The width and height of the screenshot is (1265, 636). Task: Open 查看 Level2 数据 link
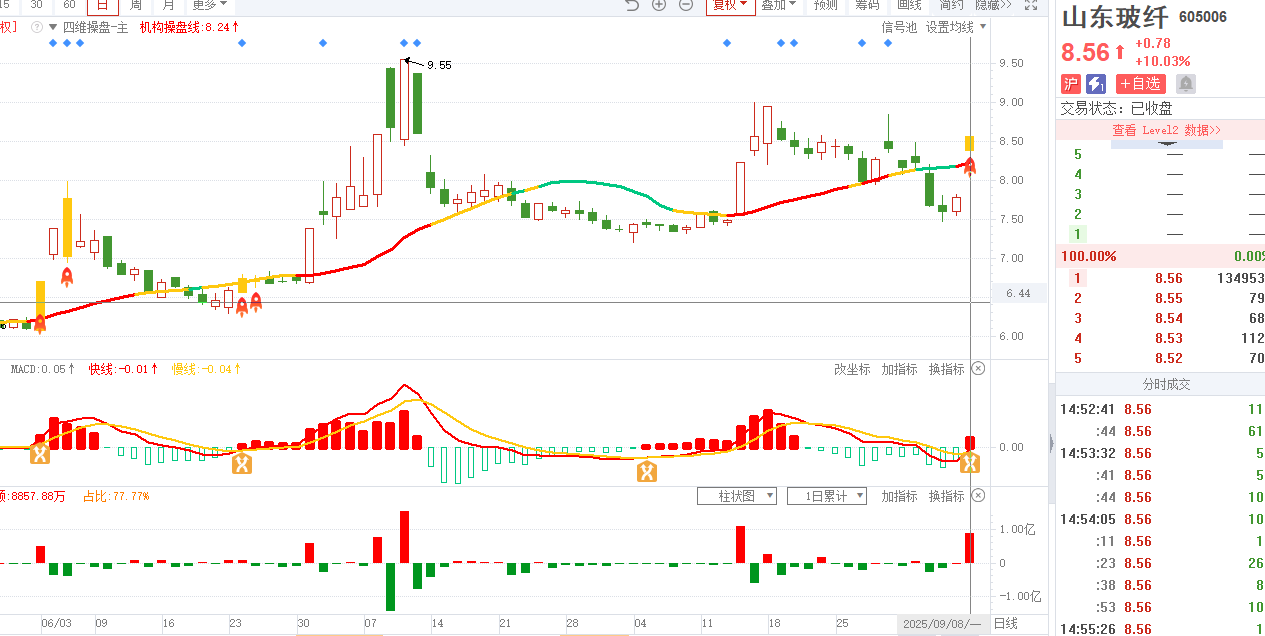tap(1166, 130)
